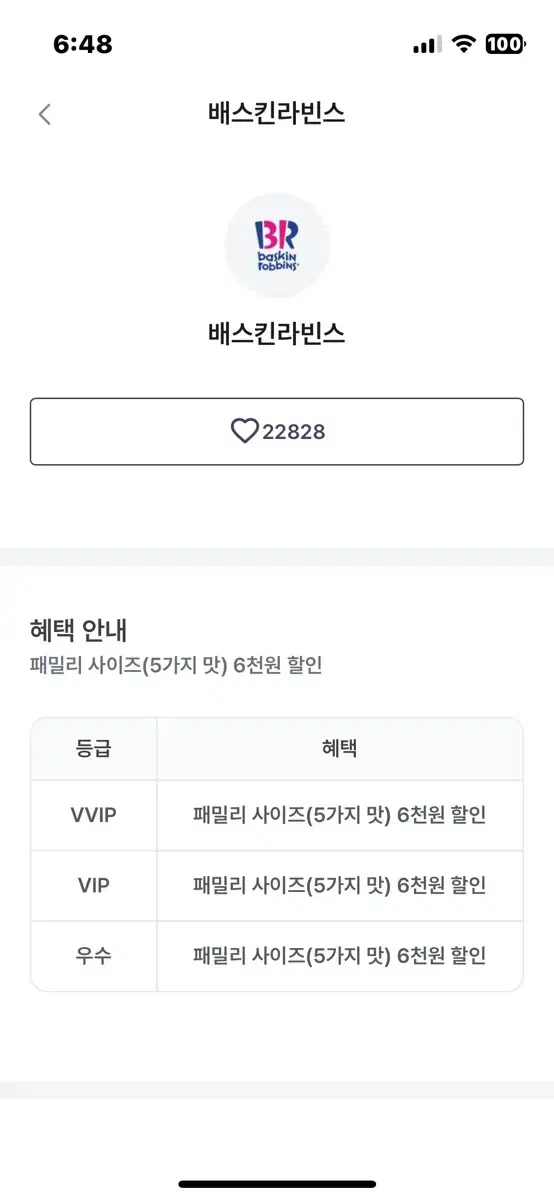Select the 배스킨라빈스 brand name under logo
The height and width of the screenshot is (1200, 554).
click(277, 333)
